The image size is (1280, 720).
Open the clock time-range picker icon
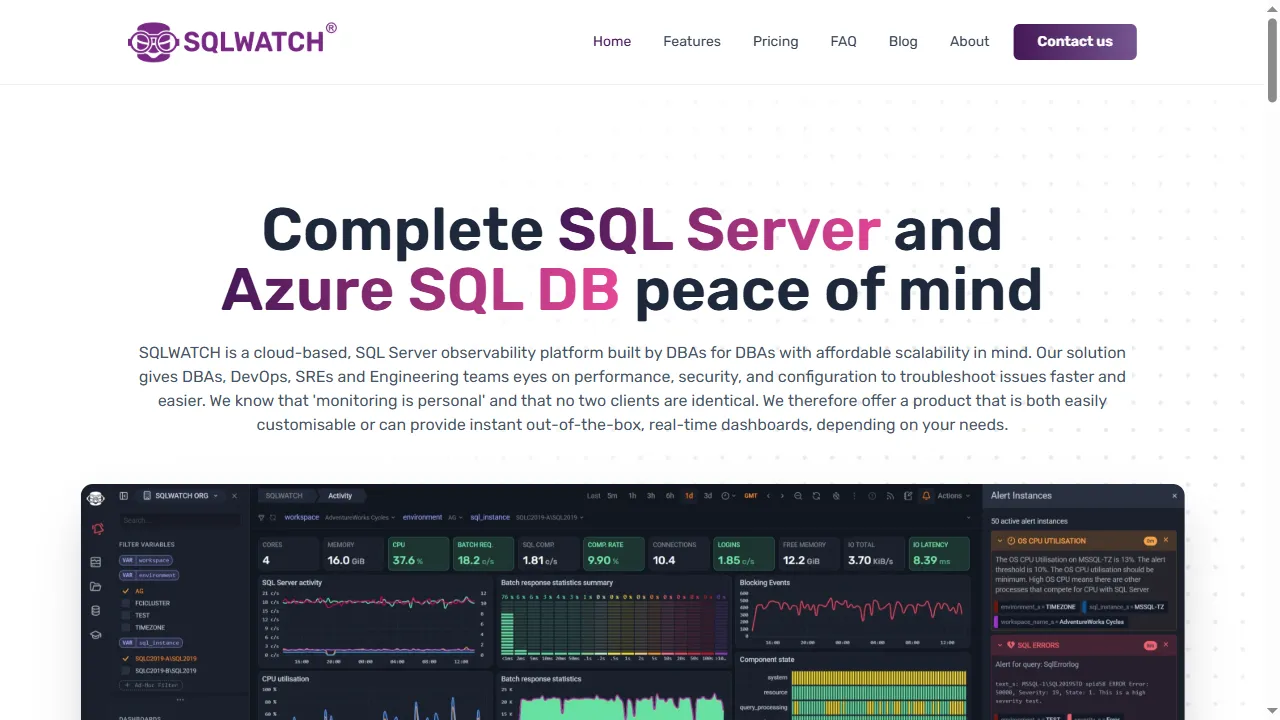[x=725, y=496]
